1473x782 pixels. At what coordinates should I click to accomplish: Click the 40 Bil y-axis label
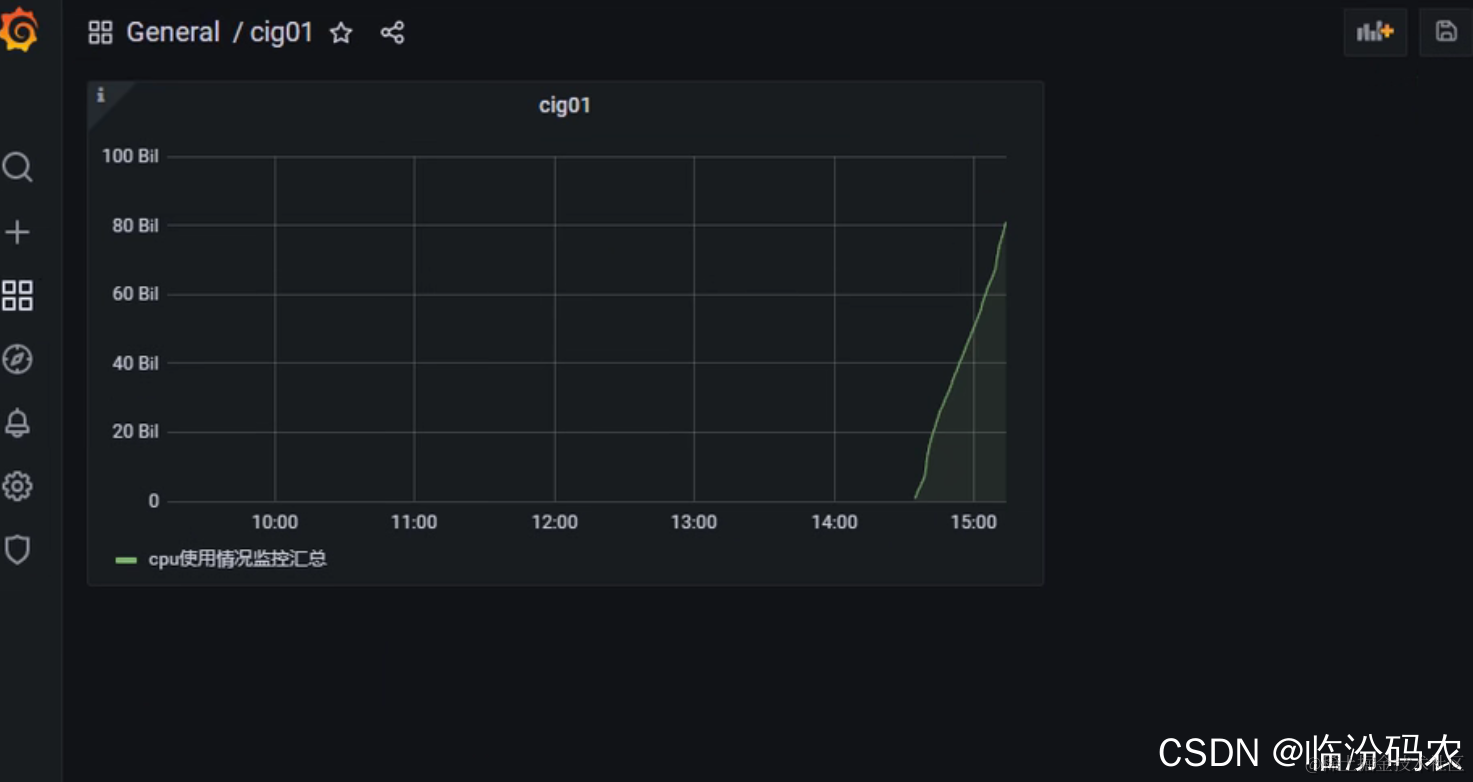[x=135, y=363]
